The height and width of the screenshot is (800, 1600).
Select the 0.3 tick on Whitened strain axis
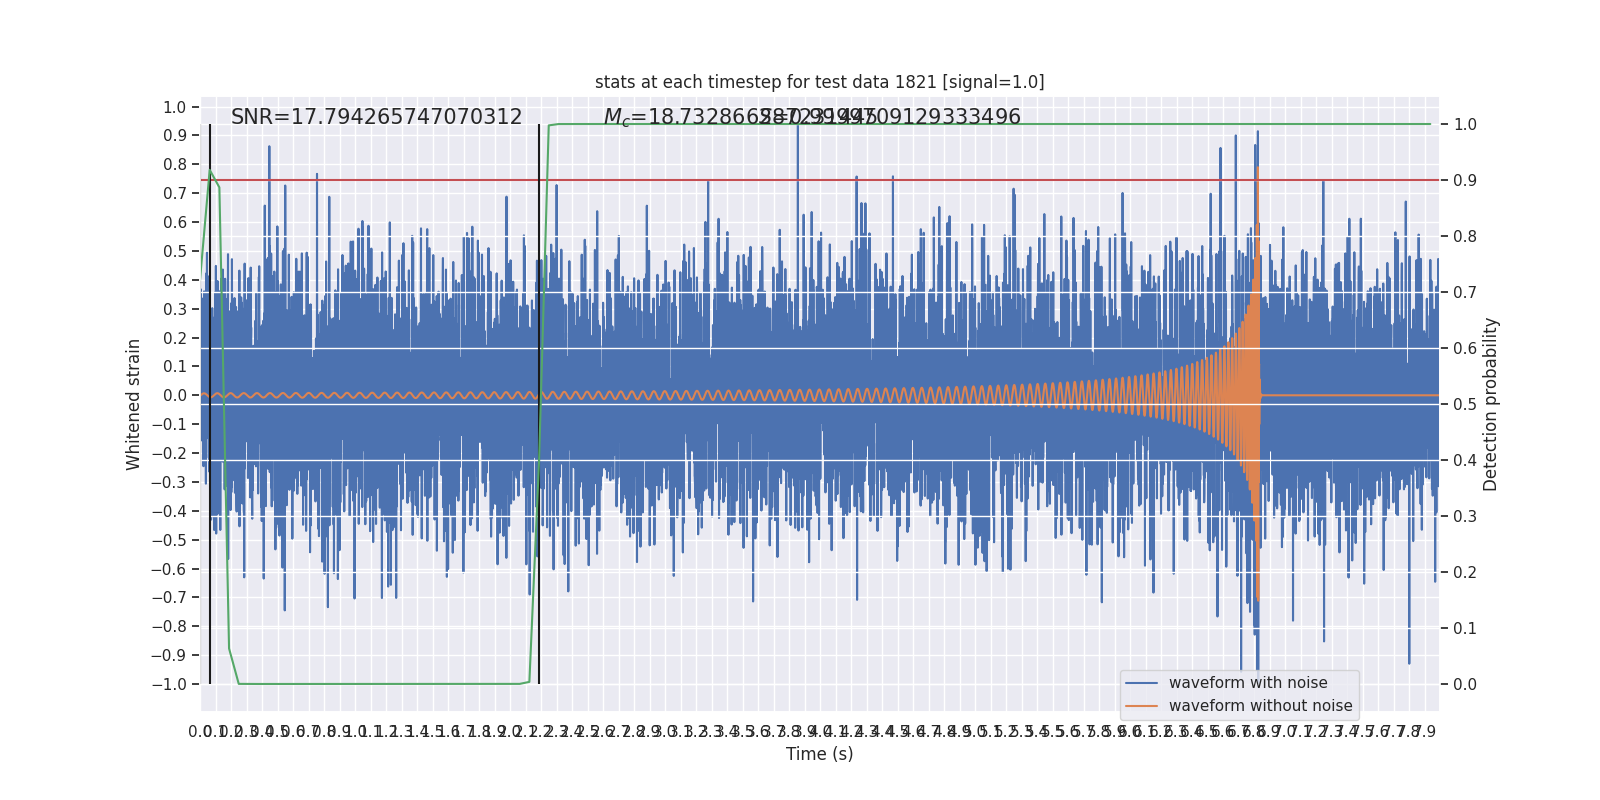174,309
